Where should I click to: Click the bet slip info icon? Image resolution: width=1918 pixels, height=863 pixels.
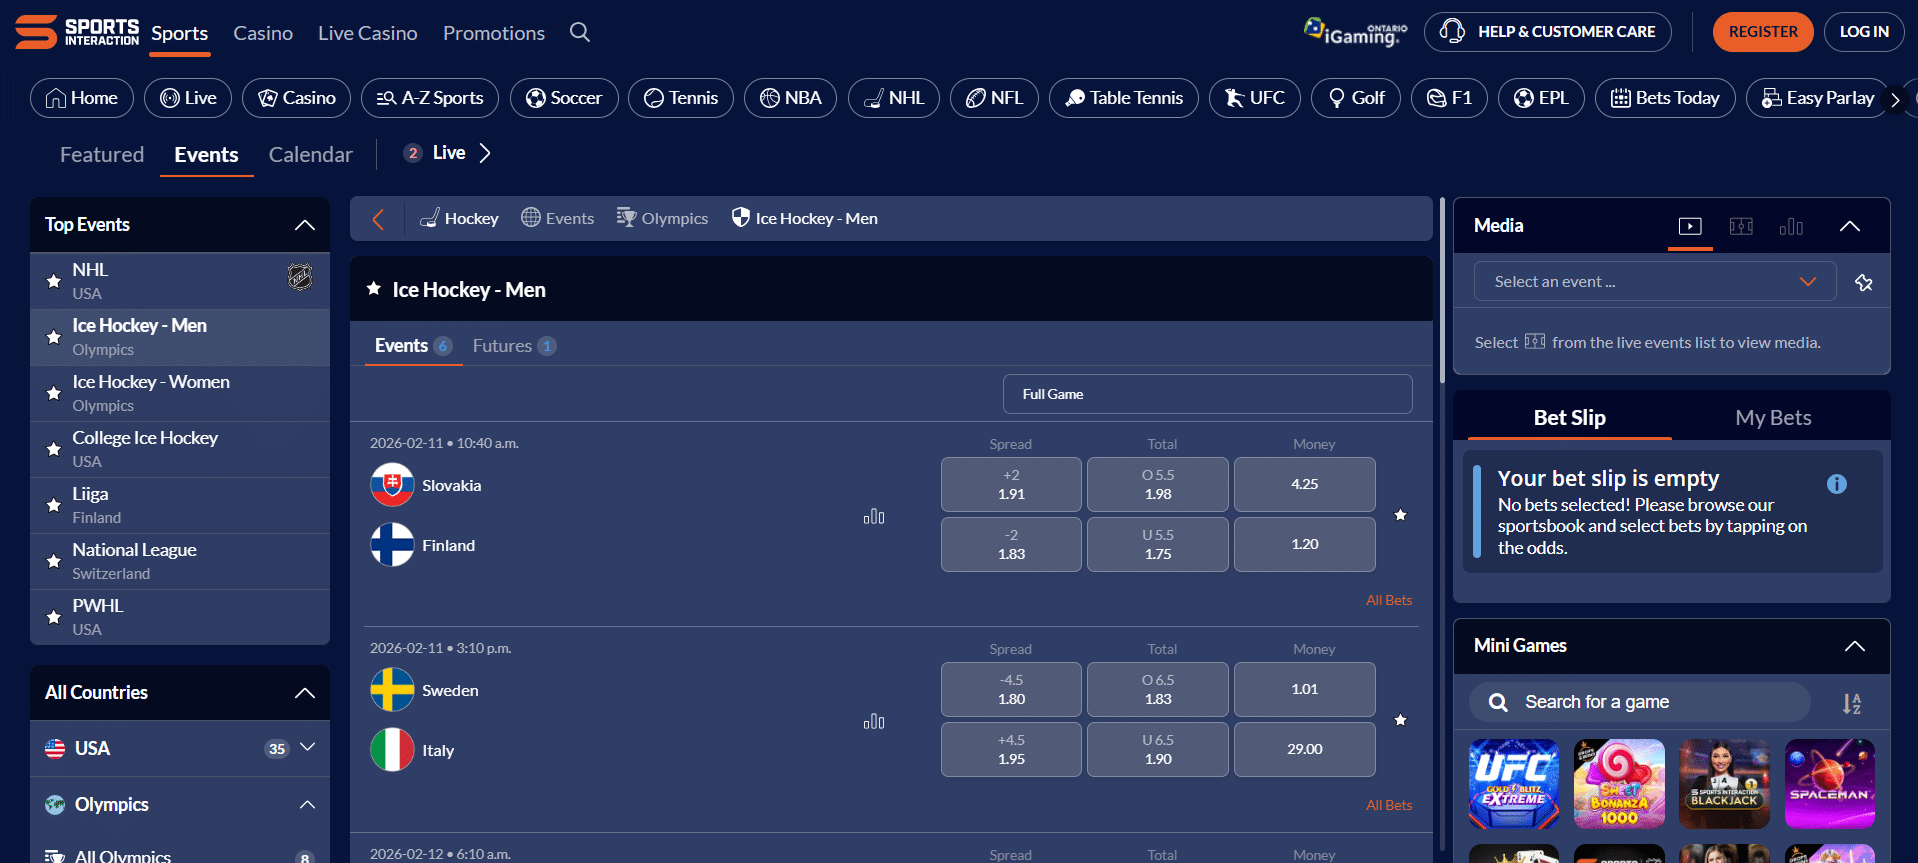pyautogui.click(x=1837, y=484)
